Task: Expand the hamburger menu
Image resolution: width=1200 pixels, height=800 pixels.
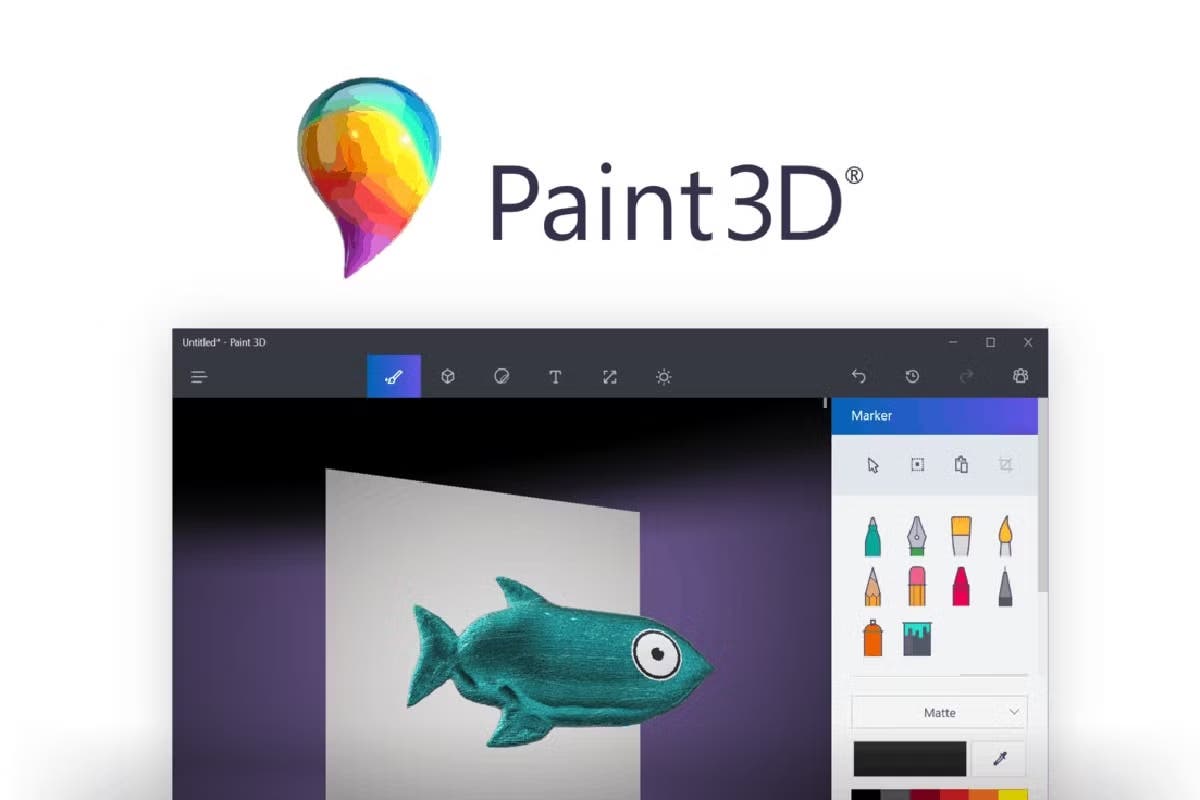Action: (199, 377)
